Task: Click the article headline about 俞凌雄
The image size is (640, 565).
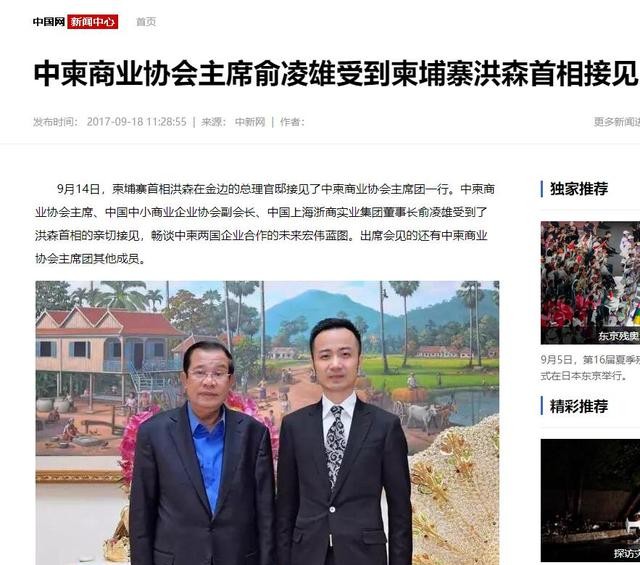Action: 336,74
